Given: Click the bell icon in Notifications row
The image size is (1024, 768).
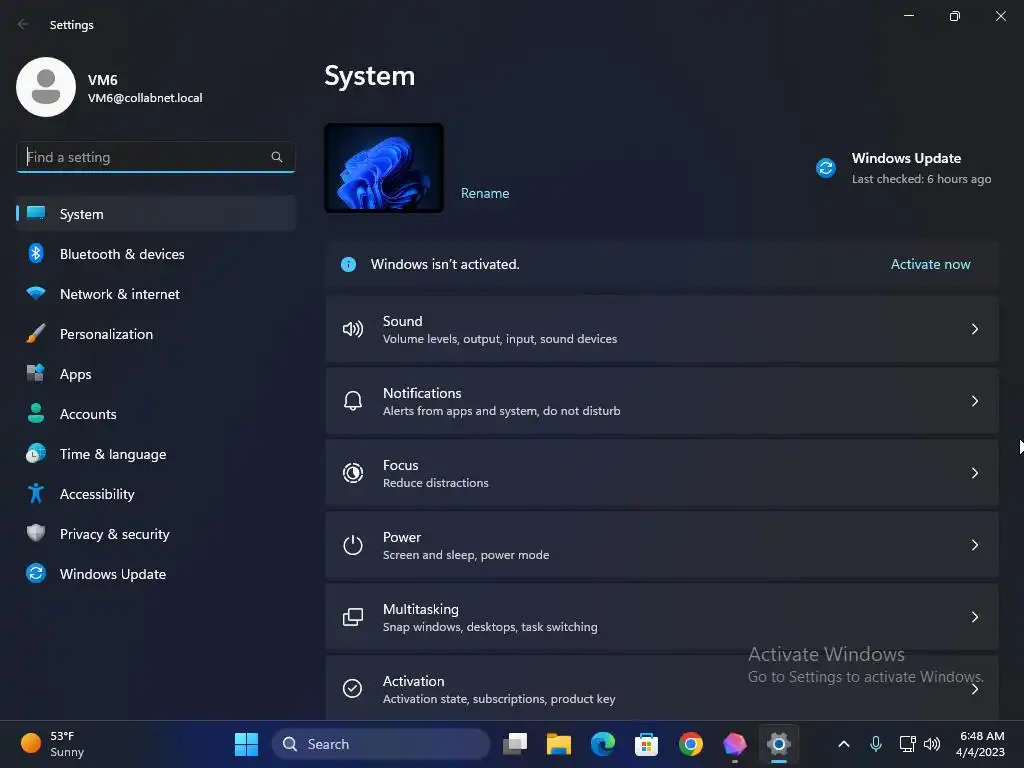Looking at the screenshot, I should [x=353, y=401].
